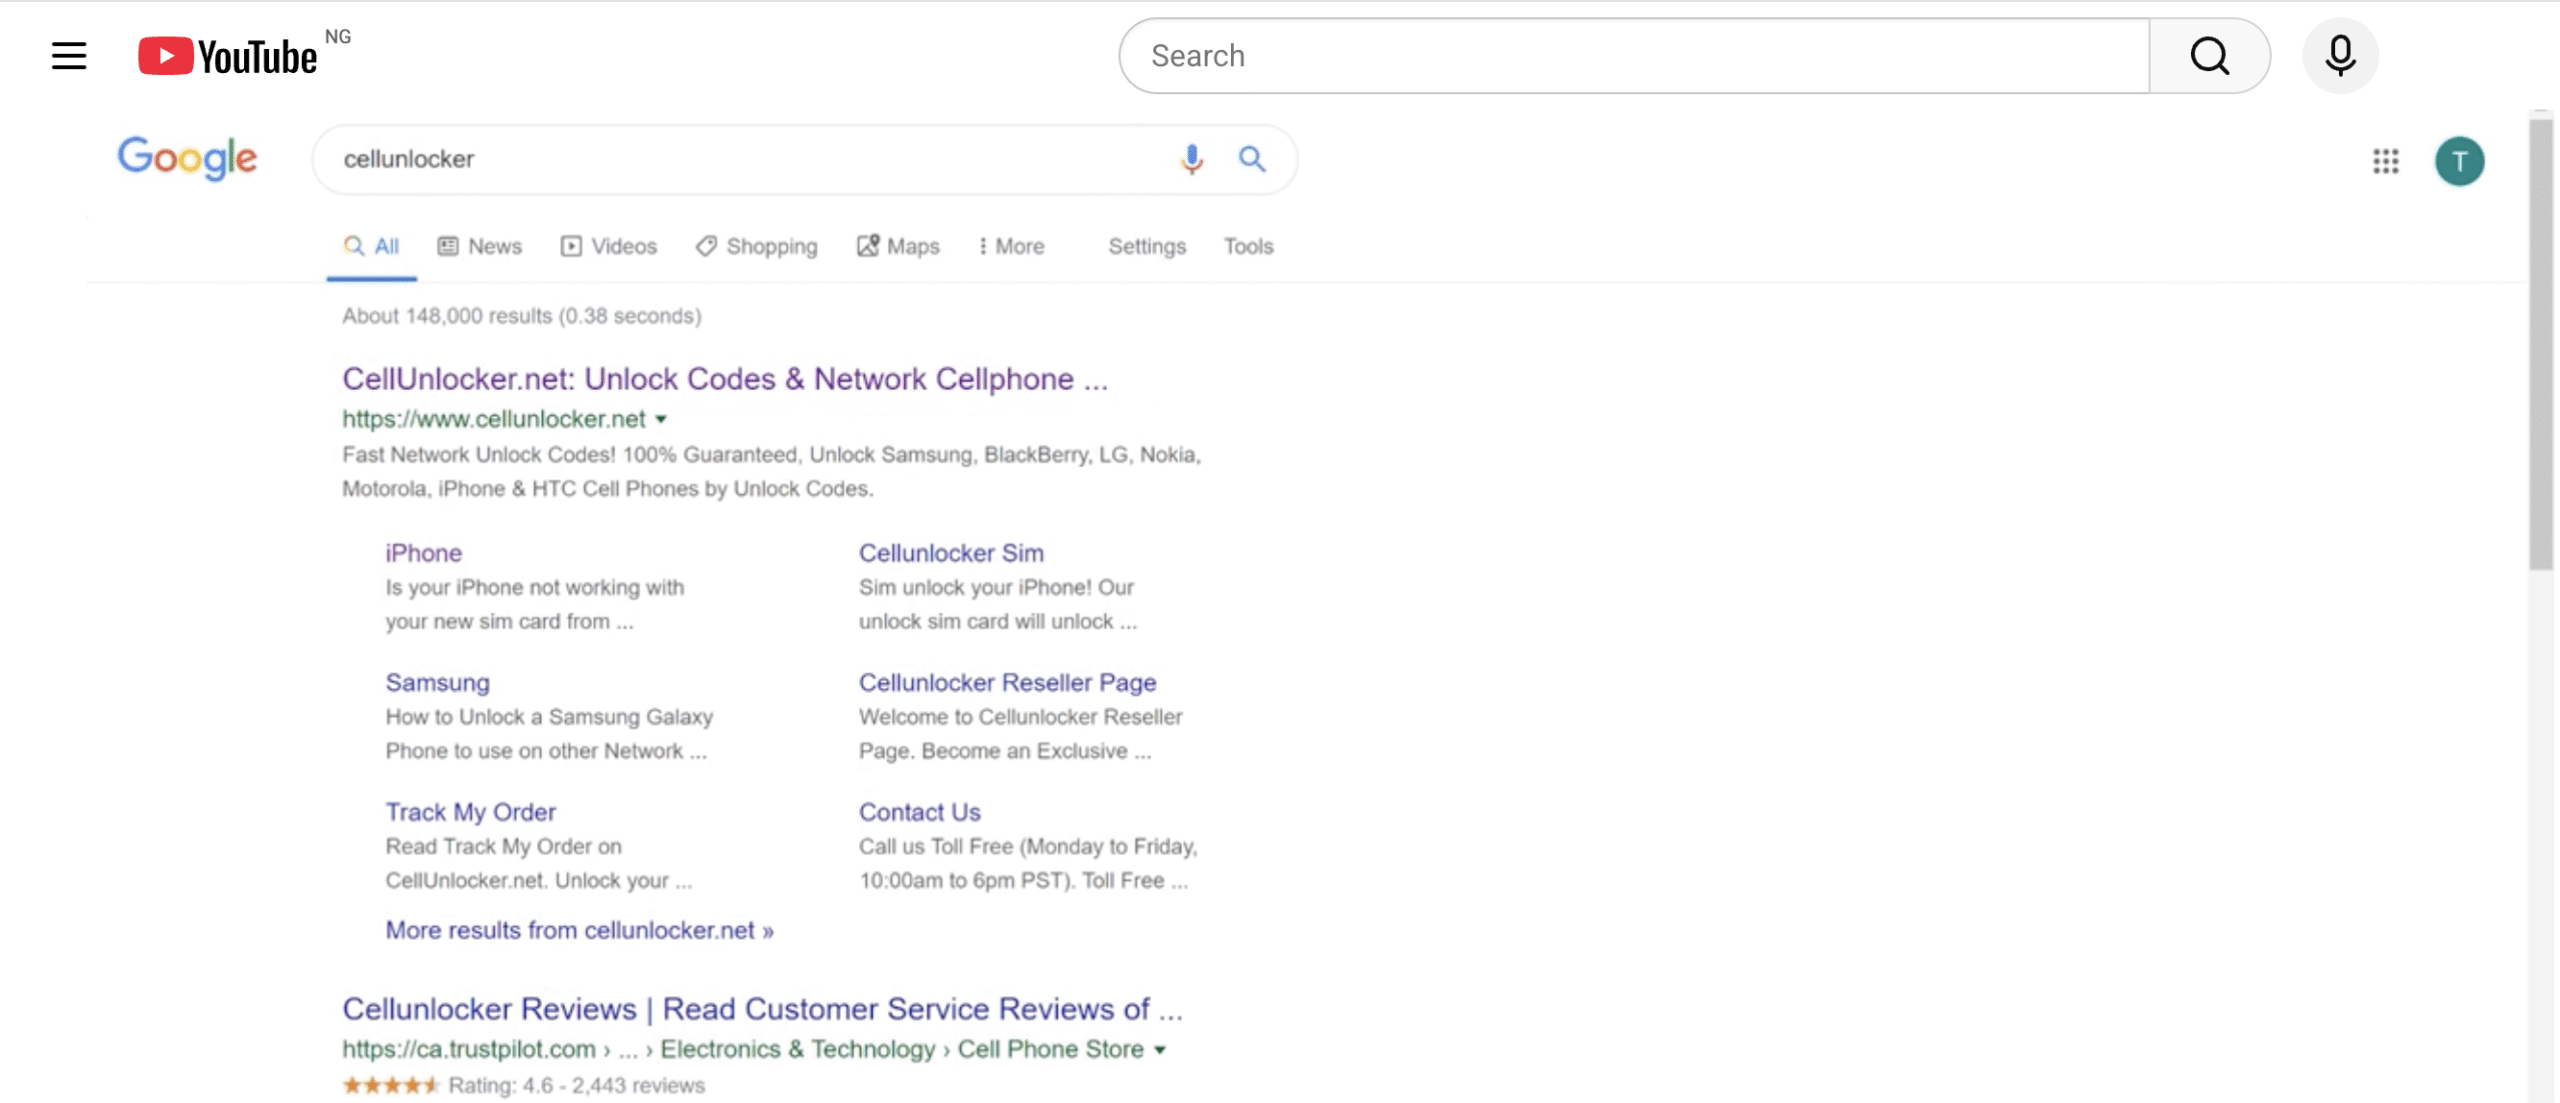Click the https://www.cellunlocker.net green URL
2560x1103 pixels.
point(494,419)
